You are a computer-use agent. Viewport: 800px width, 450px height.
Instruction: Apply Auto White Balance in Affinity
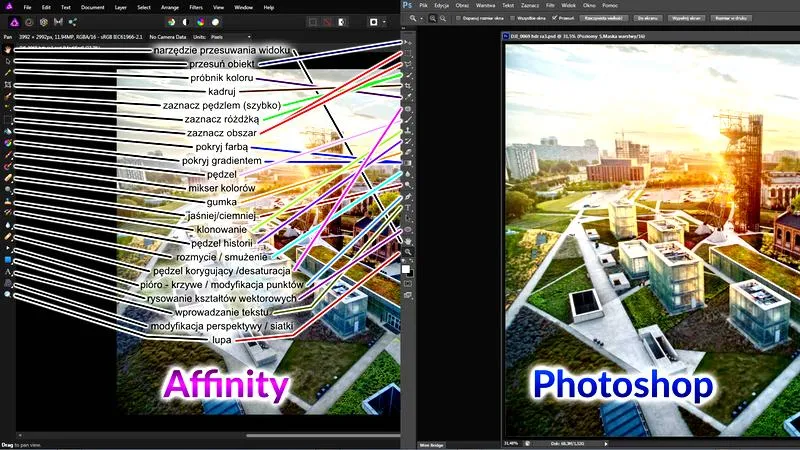pyautogui.click(x=215, y=22)
